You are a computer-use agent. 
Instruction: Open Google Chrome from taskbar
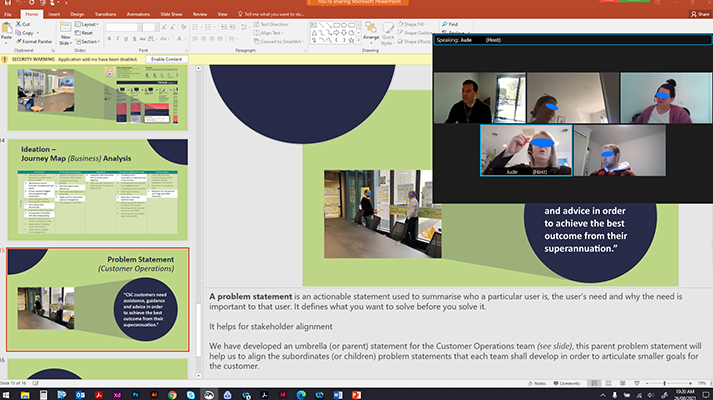click(x=172, y=395)
